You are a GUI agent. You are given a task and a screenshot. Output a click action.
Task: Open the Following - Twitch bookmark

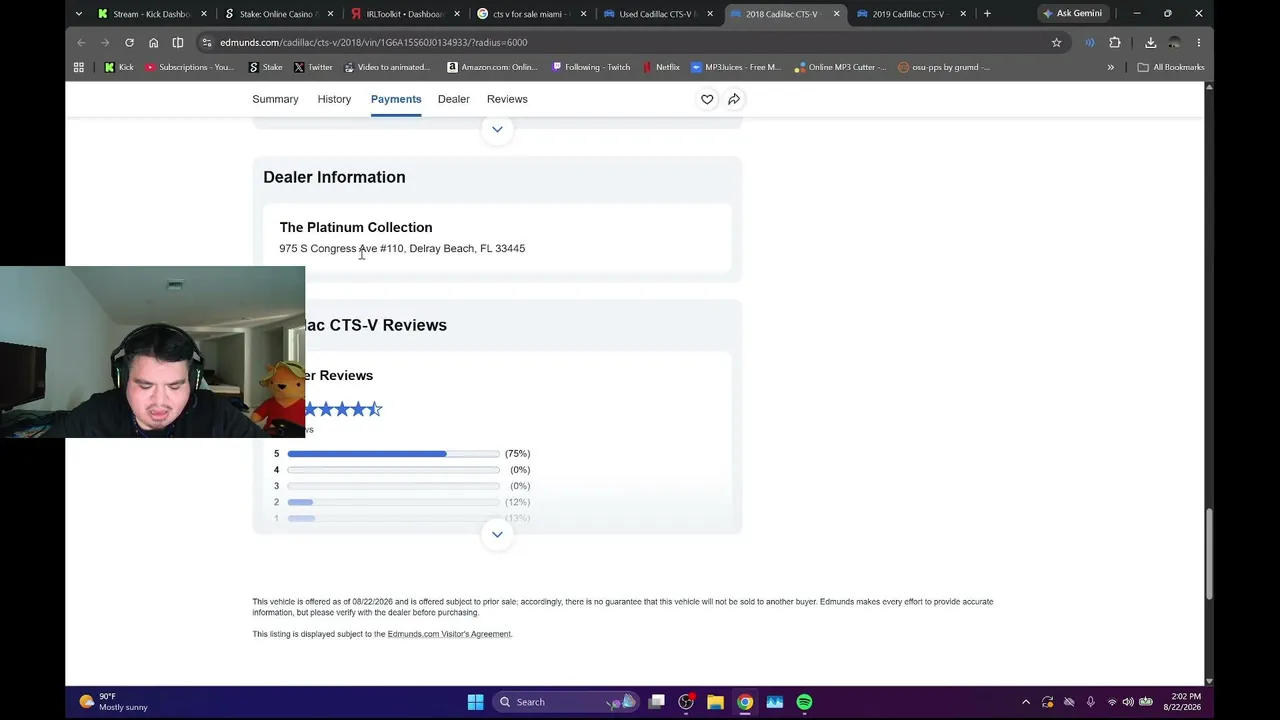tap(591, 67)
